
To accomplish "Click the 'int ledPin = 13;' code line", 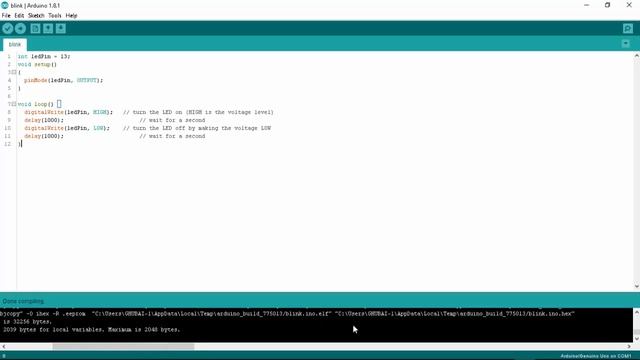I will [x=44, y=56].
